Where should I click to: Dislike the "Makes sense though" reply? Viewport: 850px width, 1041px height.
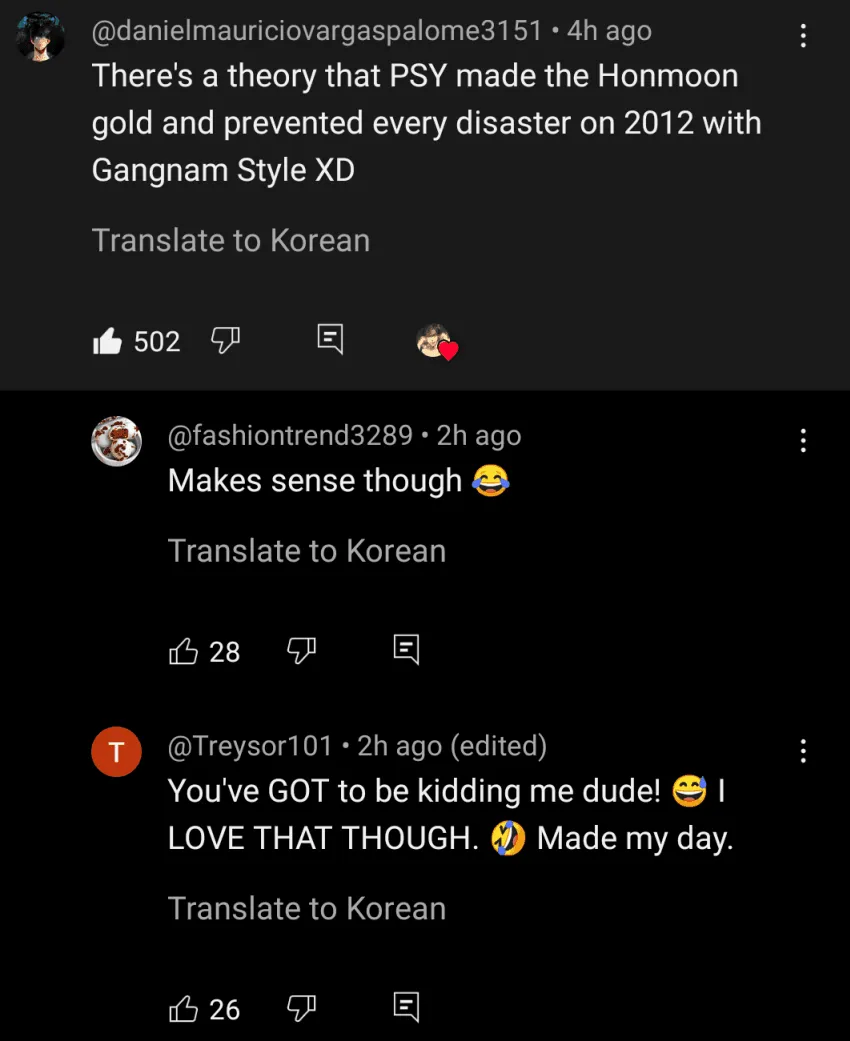301,651
